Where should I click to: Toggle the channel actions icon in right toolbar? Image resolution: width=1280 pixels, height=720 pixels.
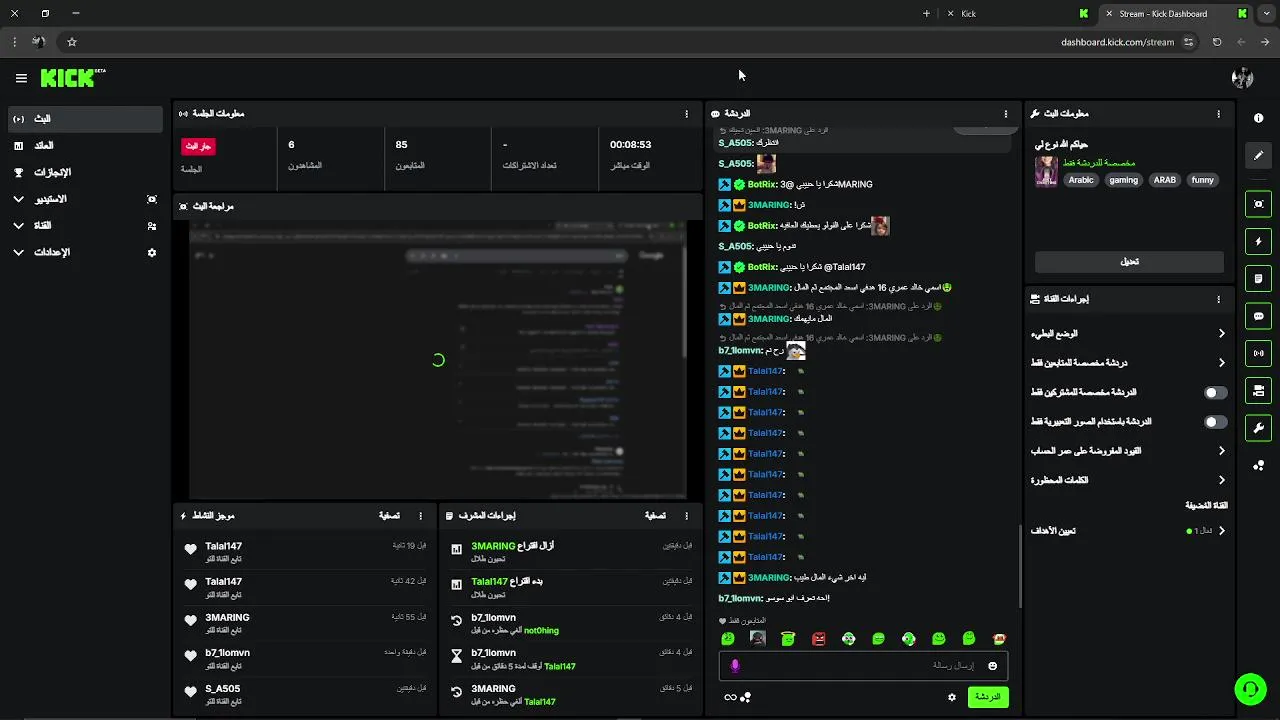click(1258, 390)
